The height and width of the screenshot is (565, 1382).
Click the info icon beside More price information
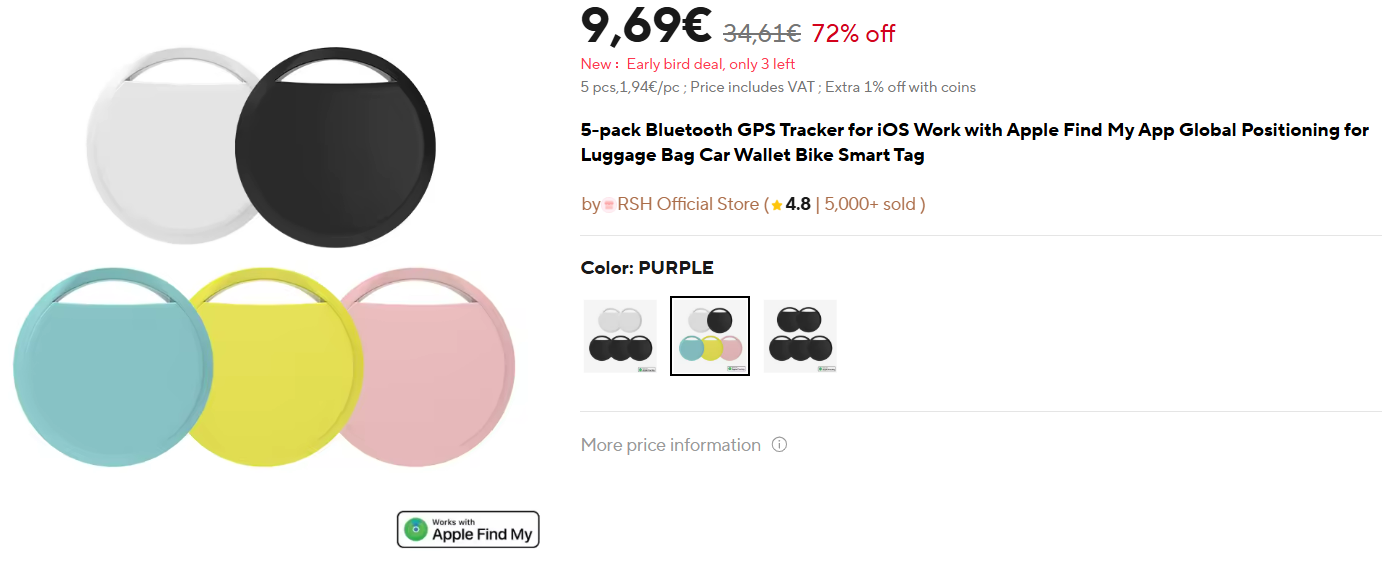tap(779, 445)
